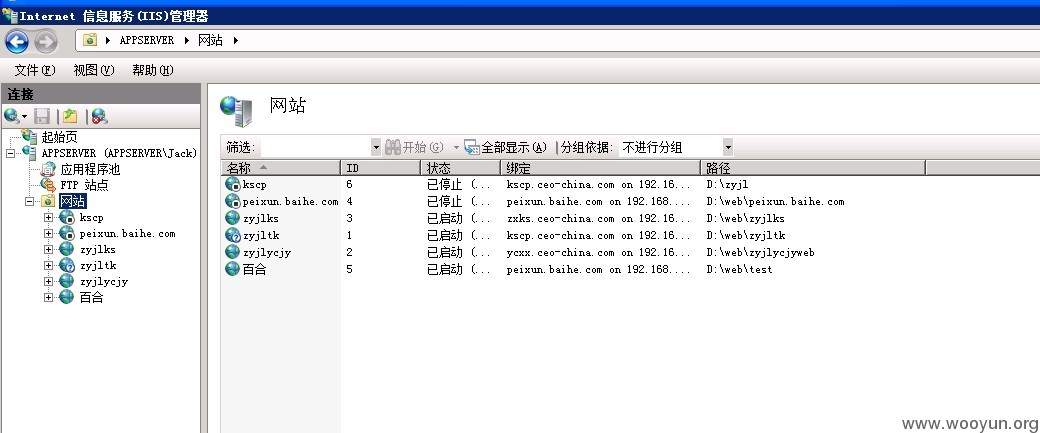This screenshot has width=1040, height=433.
Task: Sort the list by 状态 column header
Action: tap(460, 168)
